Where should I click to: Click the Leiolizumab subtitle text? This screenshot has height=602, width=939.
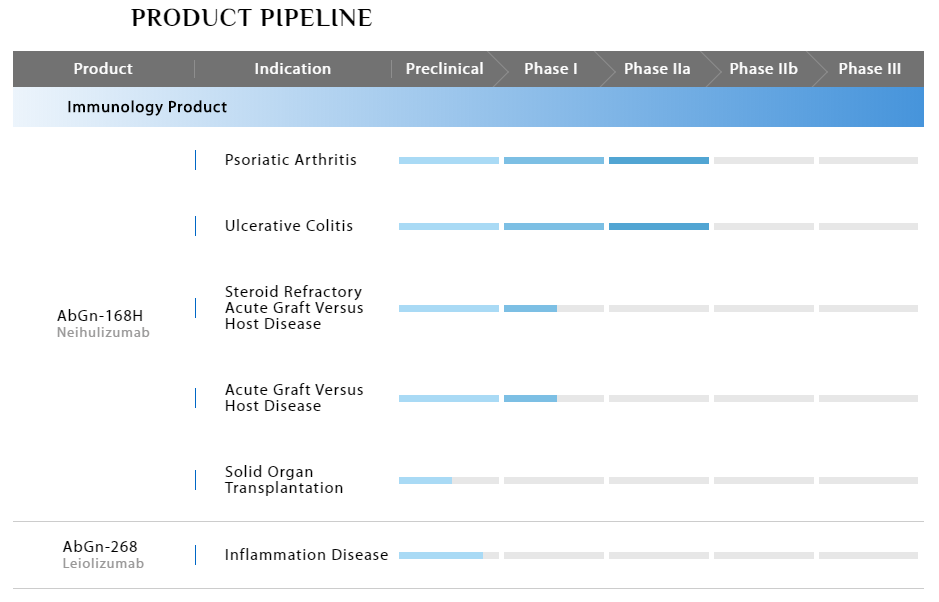[x=103, y=564]
